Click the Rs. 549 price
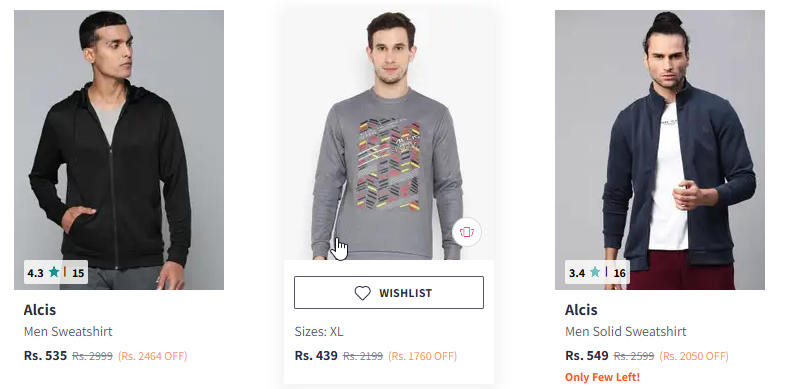The height and width of the screenshot is (389, 805). pyautogui.click(x=586, y=356)
